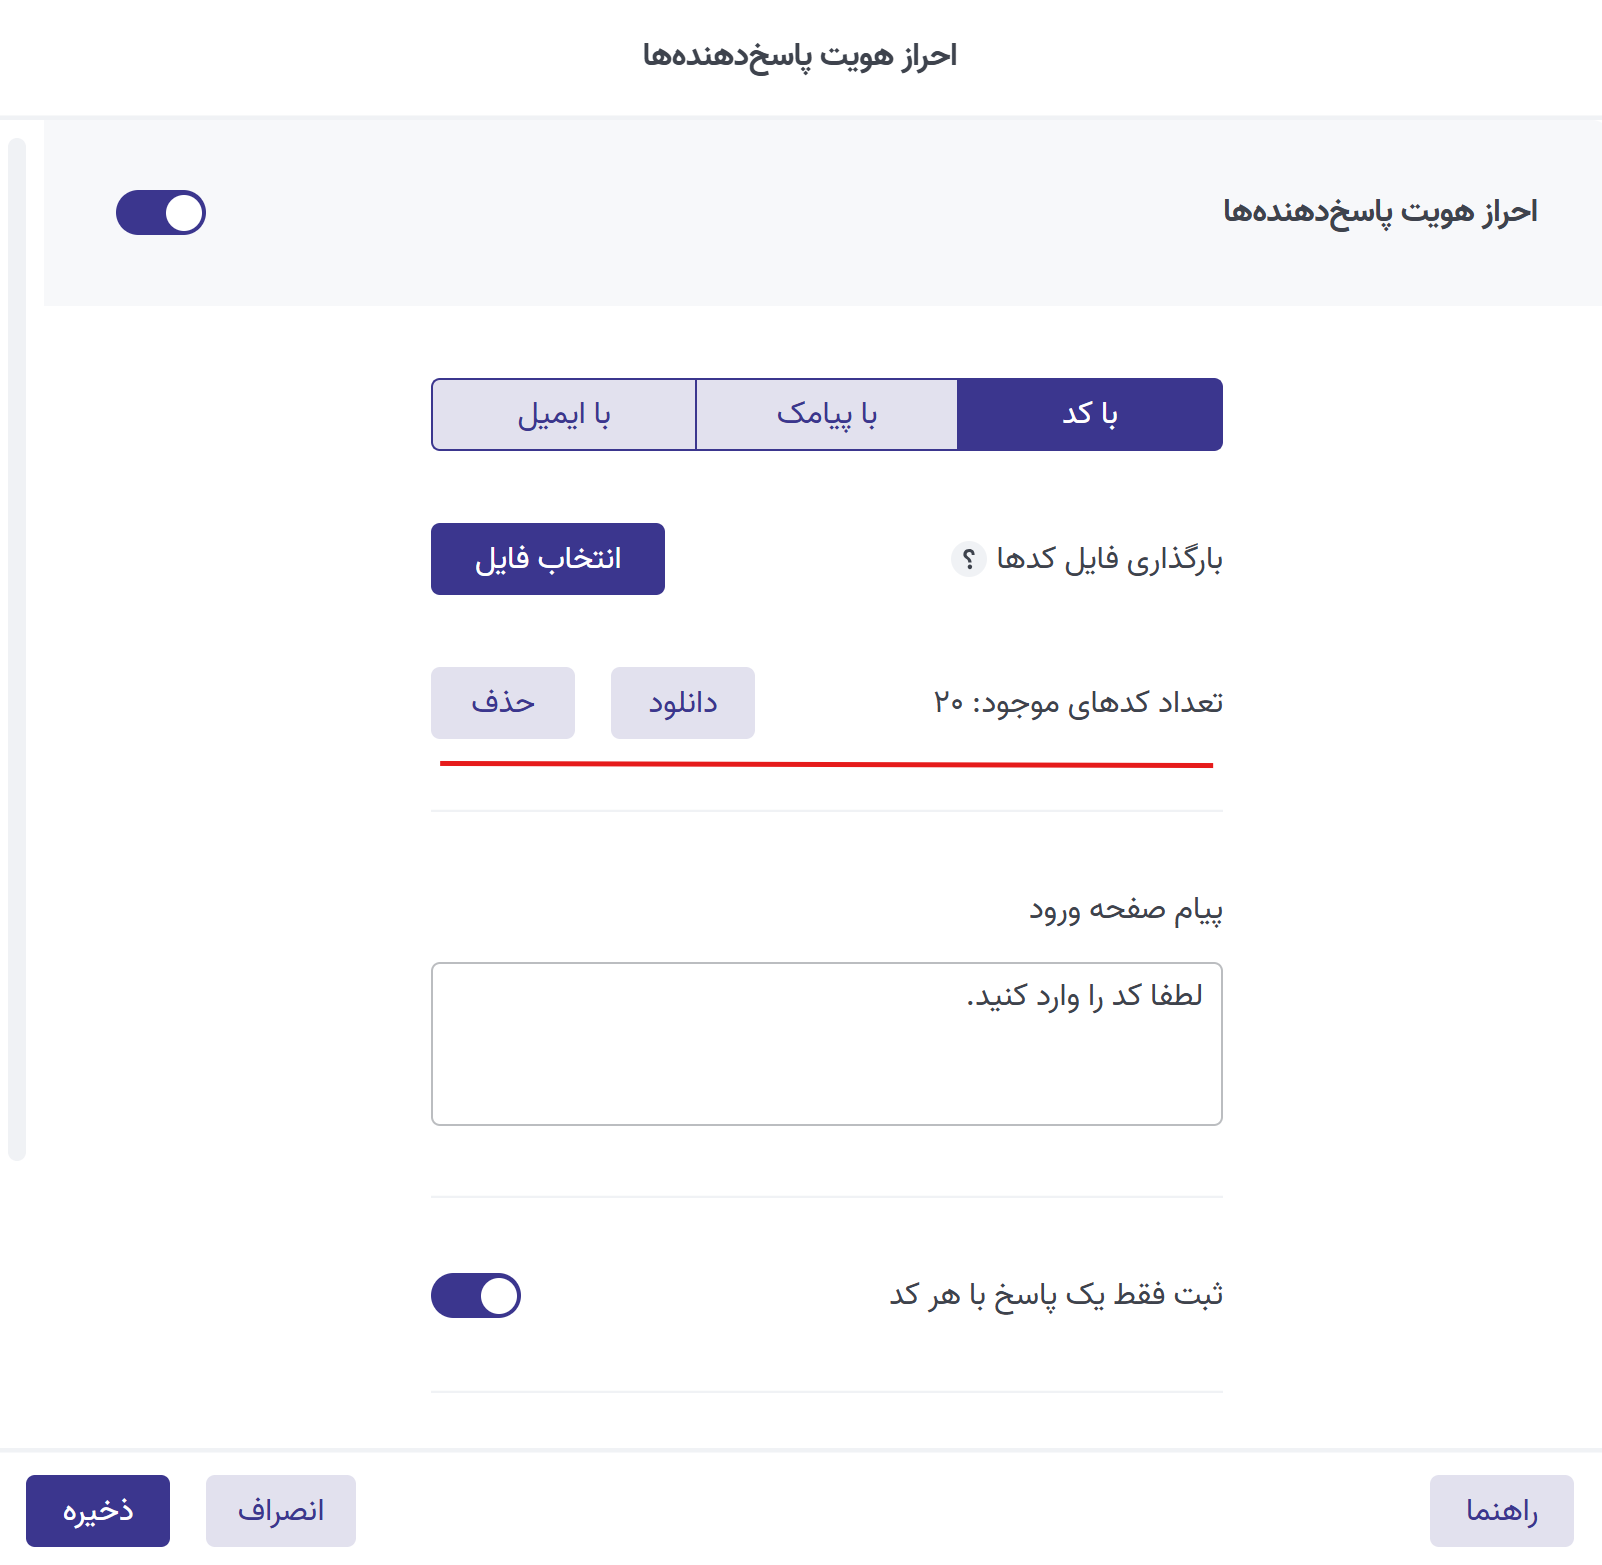Click the 'بارگذاری فایل کدها' label
This screenshot has height=1565, width=1602.
(1109, 559)
